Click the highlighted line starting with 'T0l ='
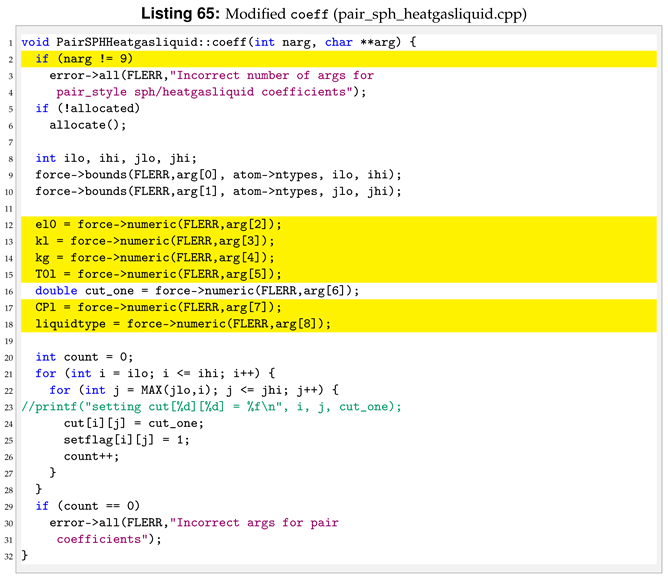 (x=339, y=274)
